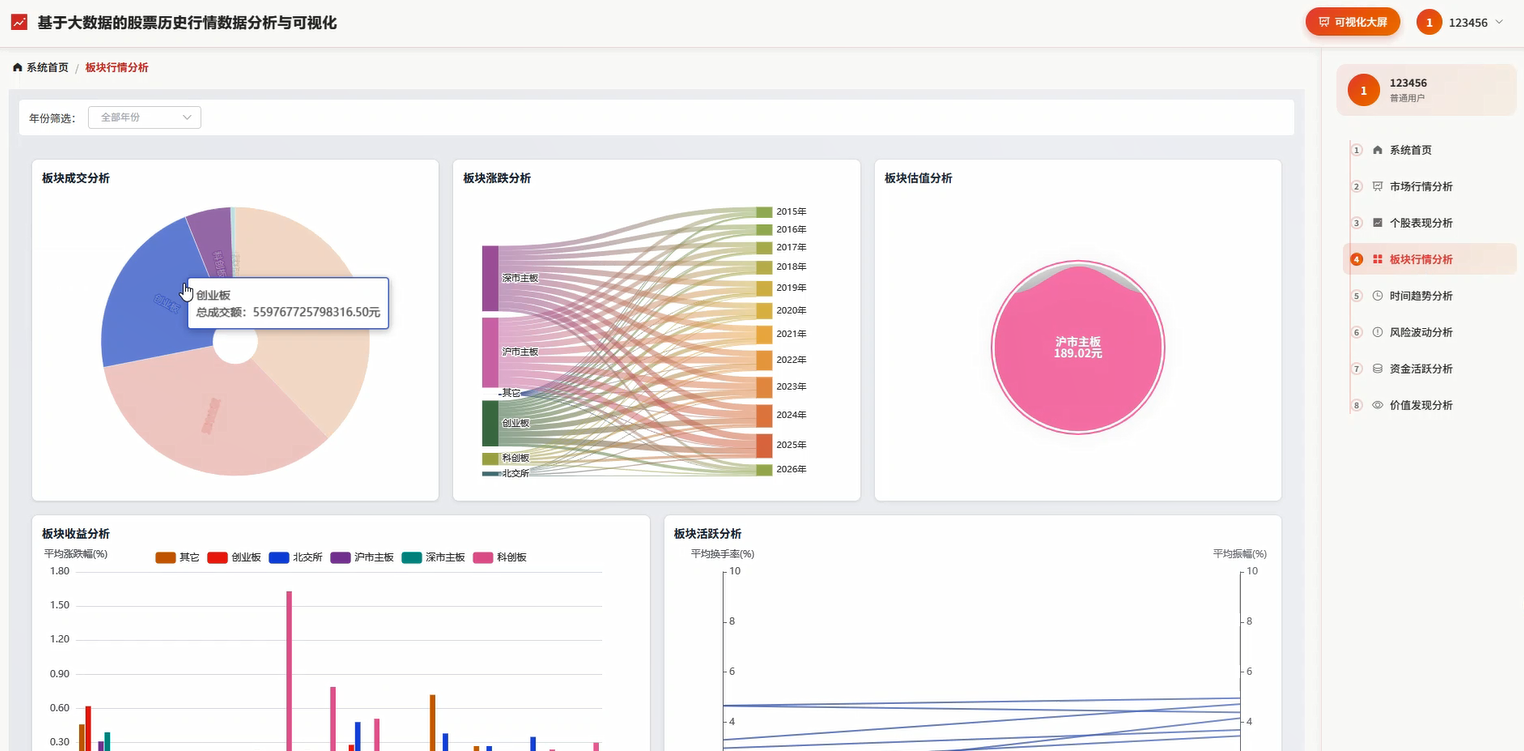The width and height of the screenshot is (1524, 751).
Task: Click the chart icon beside 个股表现分析
Action: [1378, 223]
